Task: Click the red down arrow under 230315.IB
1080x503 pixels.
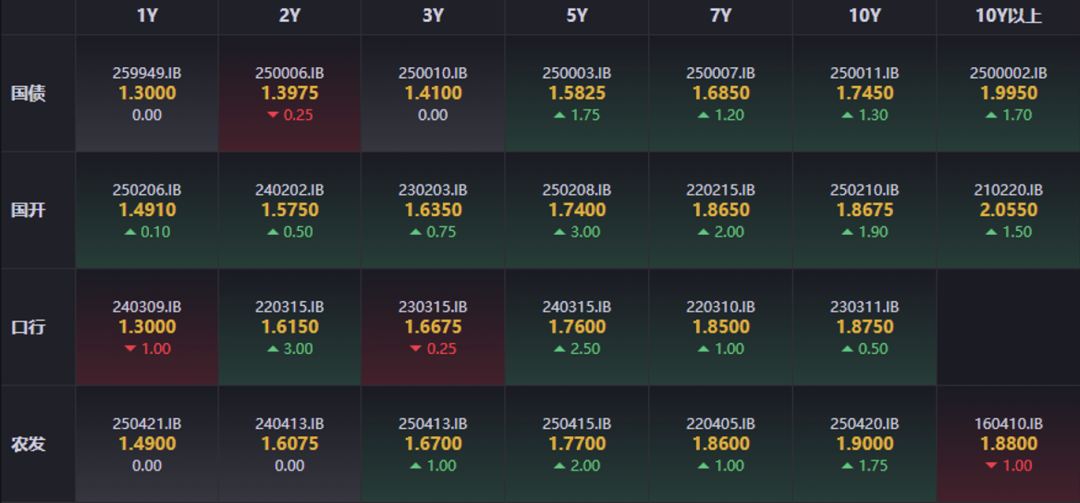Action: (415, 349)
